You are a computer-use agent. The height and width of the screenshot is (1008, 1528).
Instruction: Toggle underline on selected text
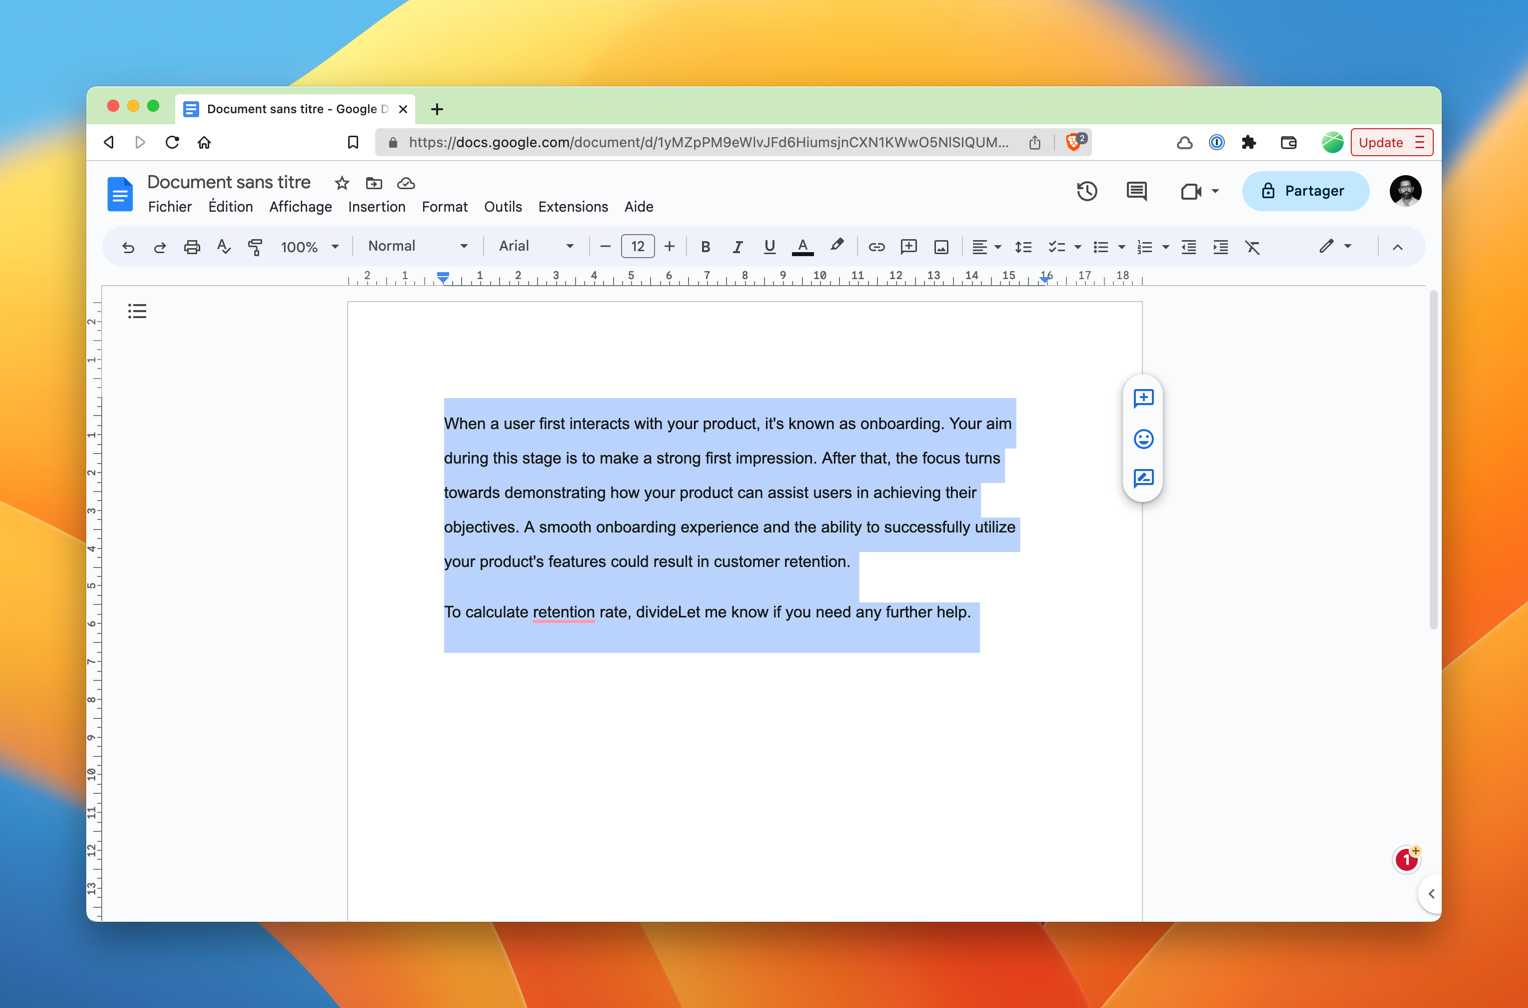point(769,247)
